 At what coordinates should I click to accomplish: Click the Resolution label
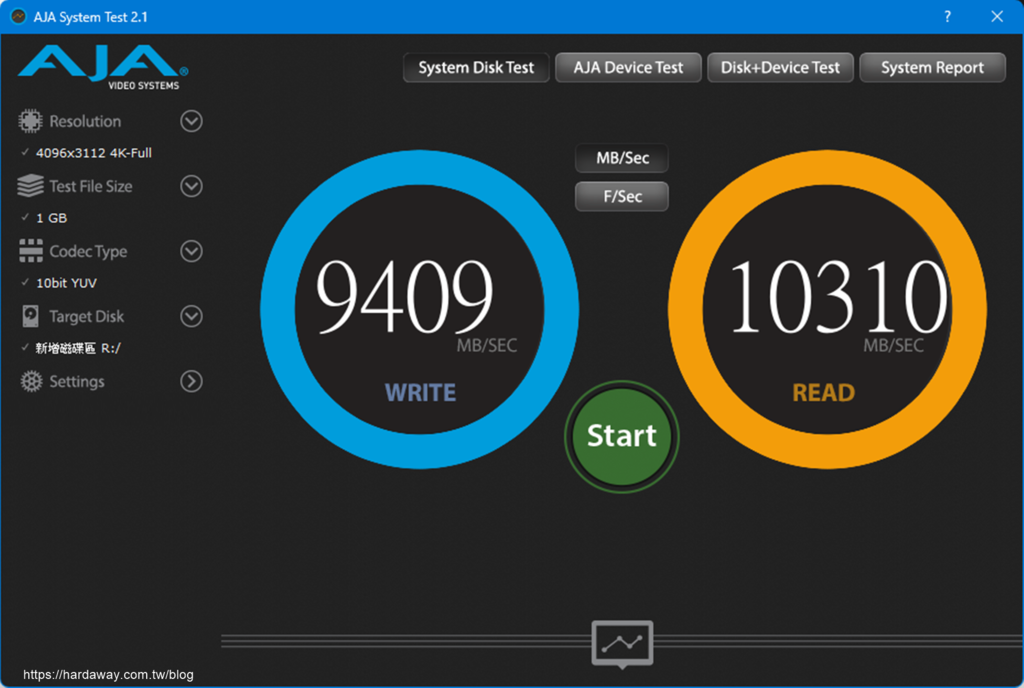(85, 121)
